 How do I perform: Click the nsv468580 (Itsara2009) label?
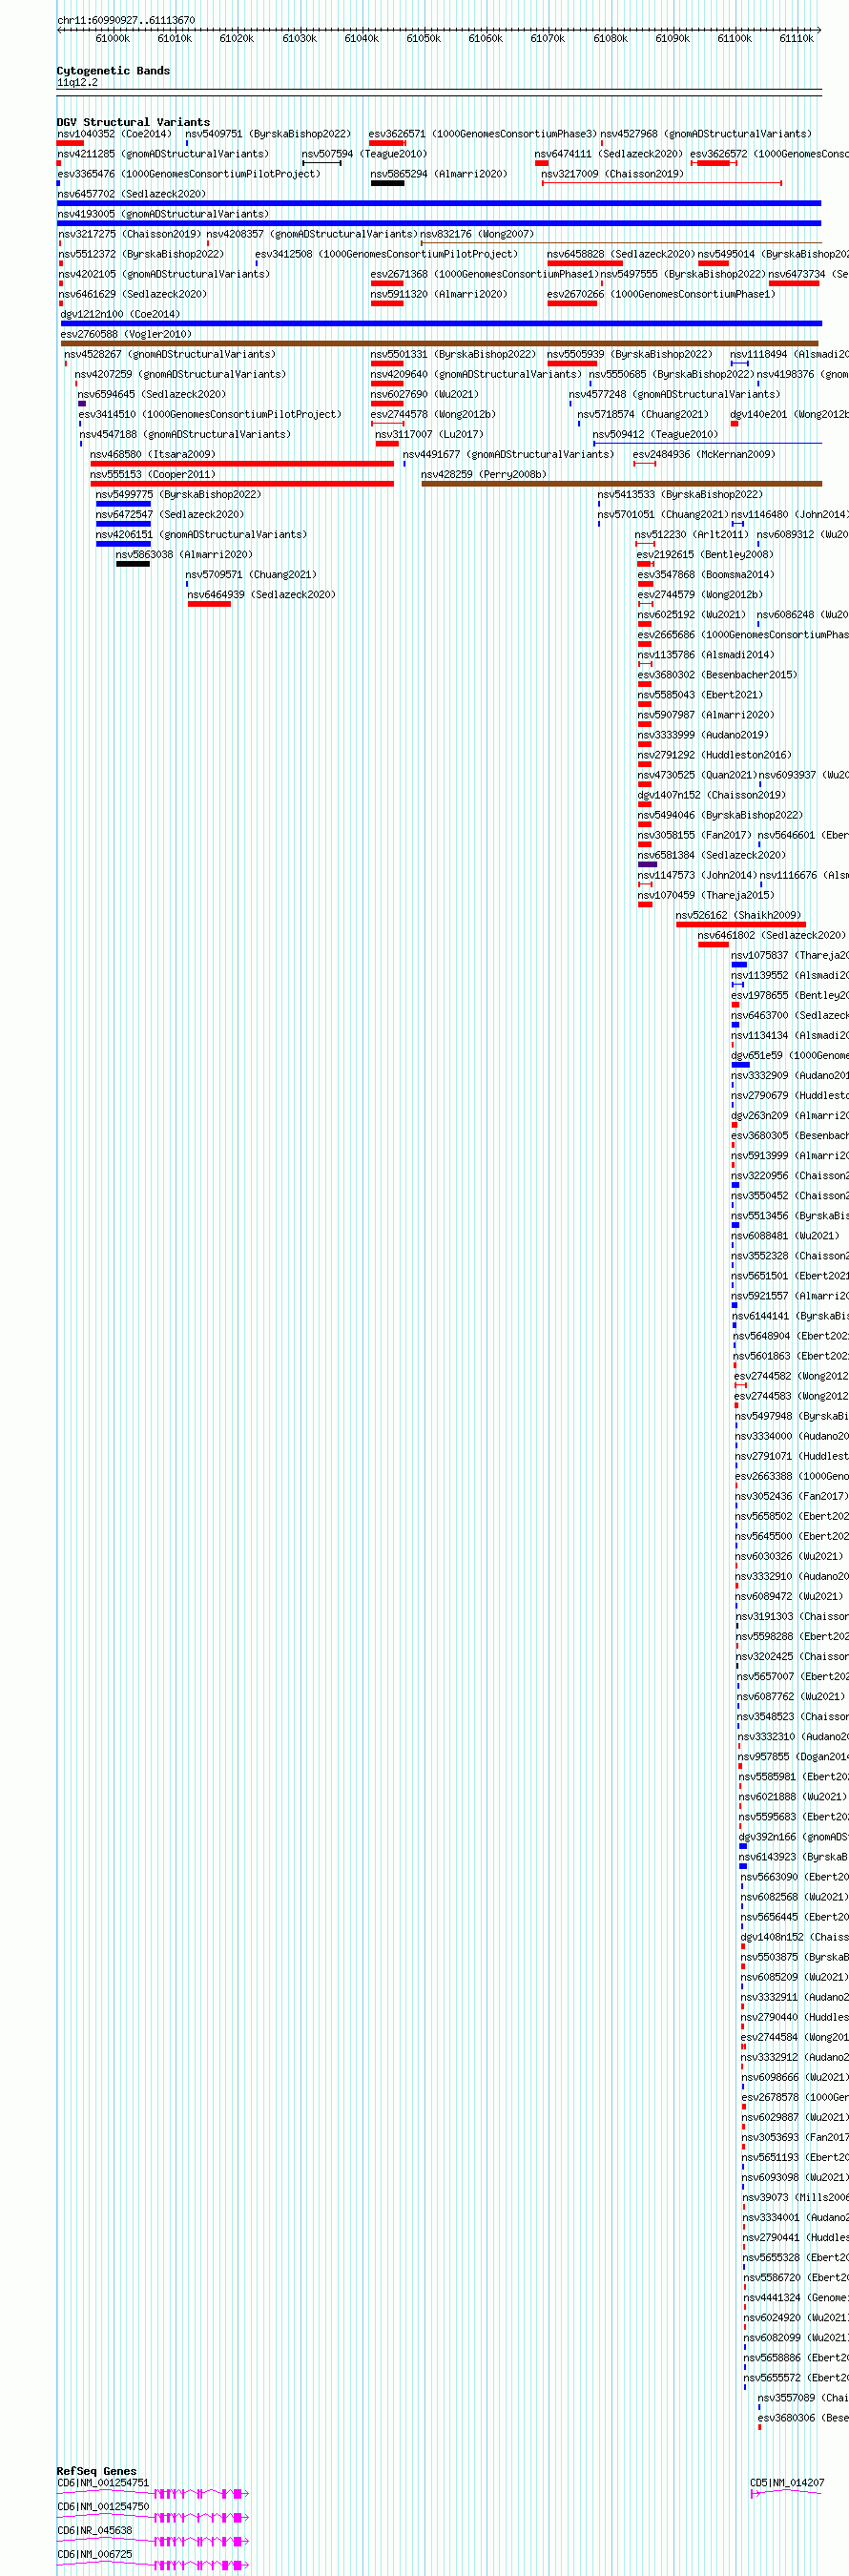(x=153, y=454)
